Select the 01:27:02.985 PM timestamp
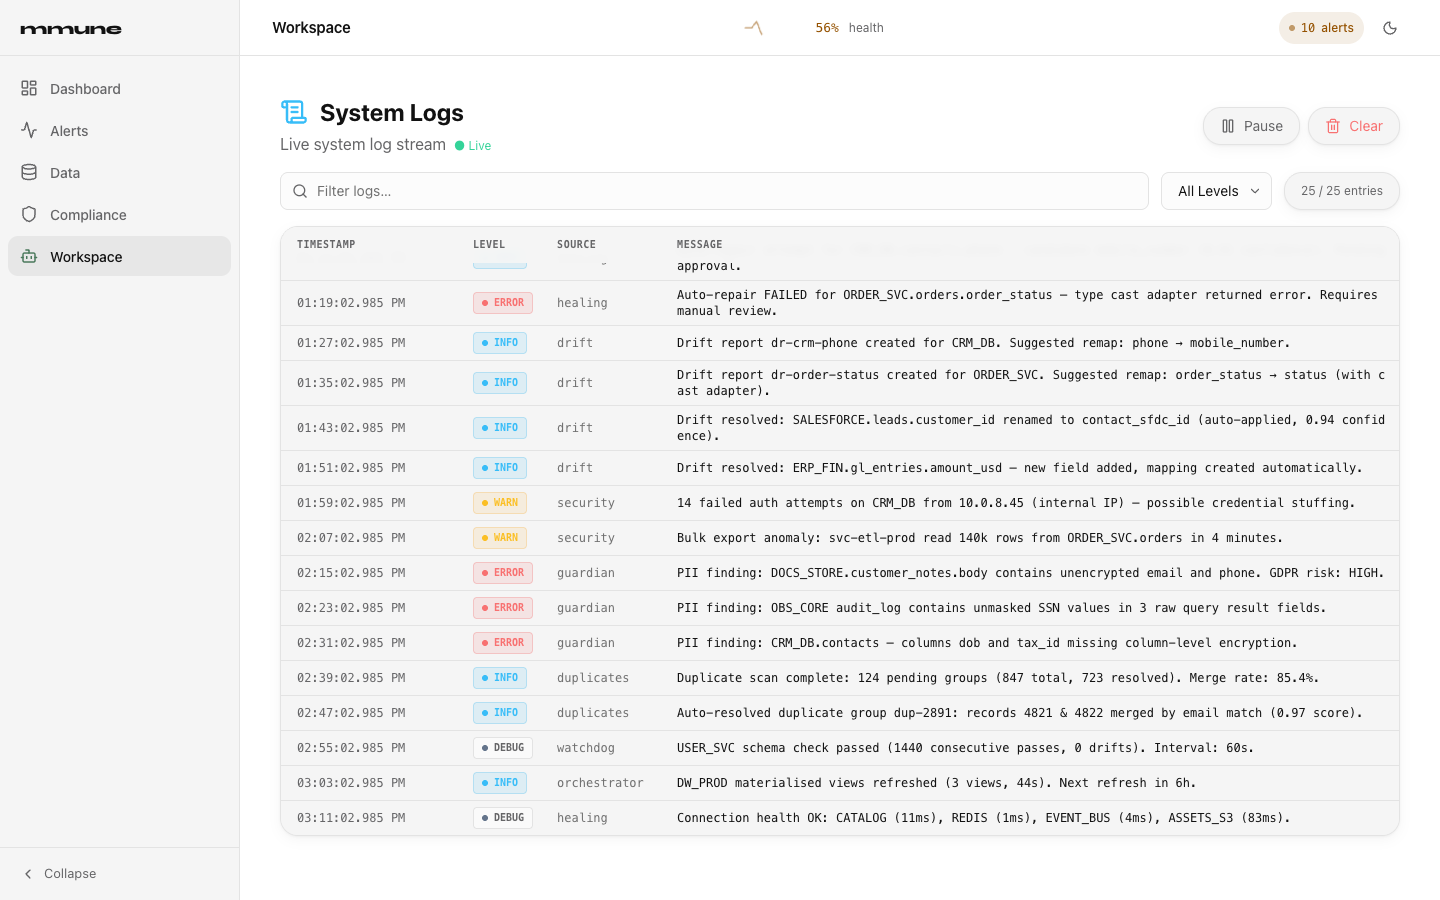 click(351, 343)
